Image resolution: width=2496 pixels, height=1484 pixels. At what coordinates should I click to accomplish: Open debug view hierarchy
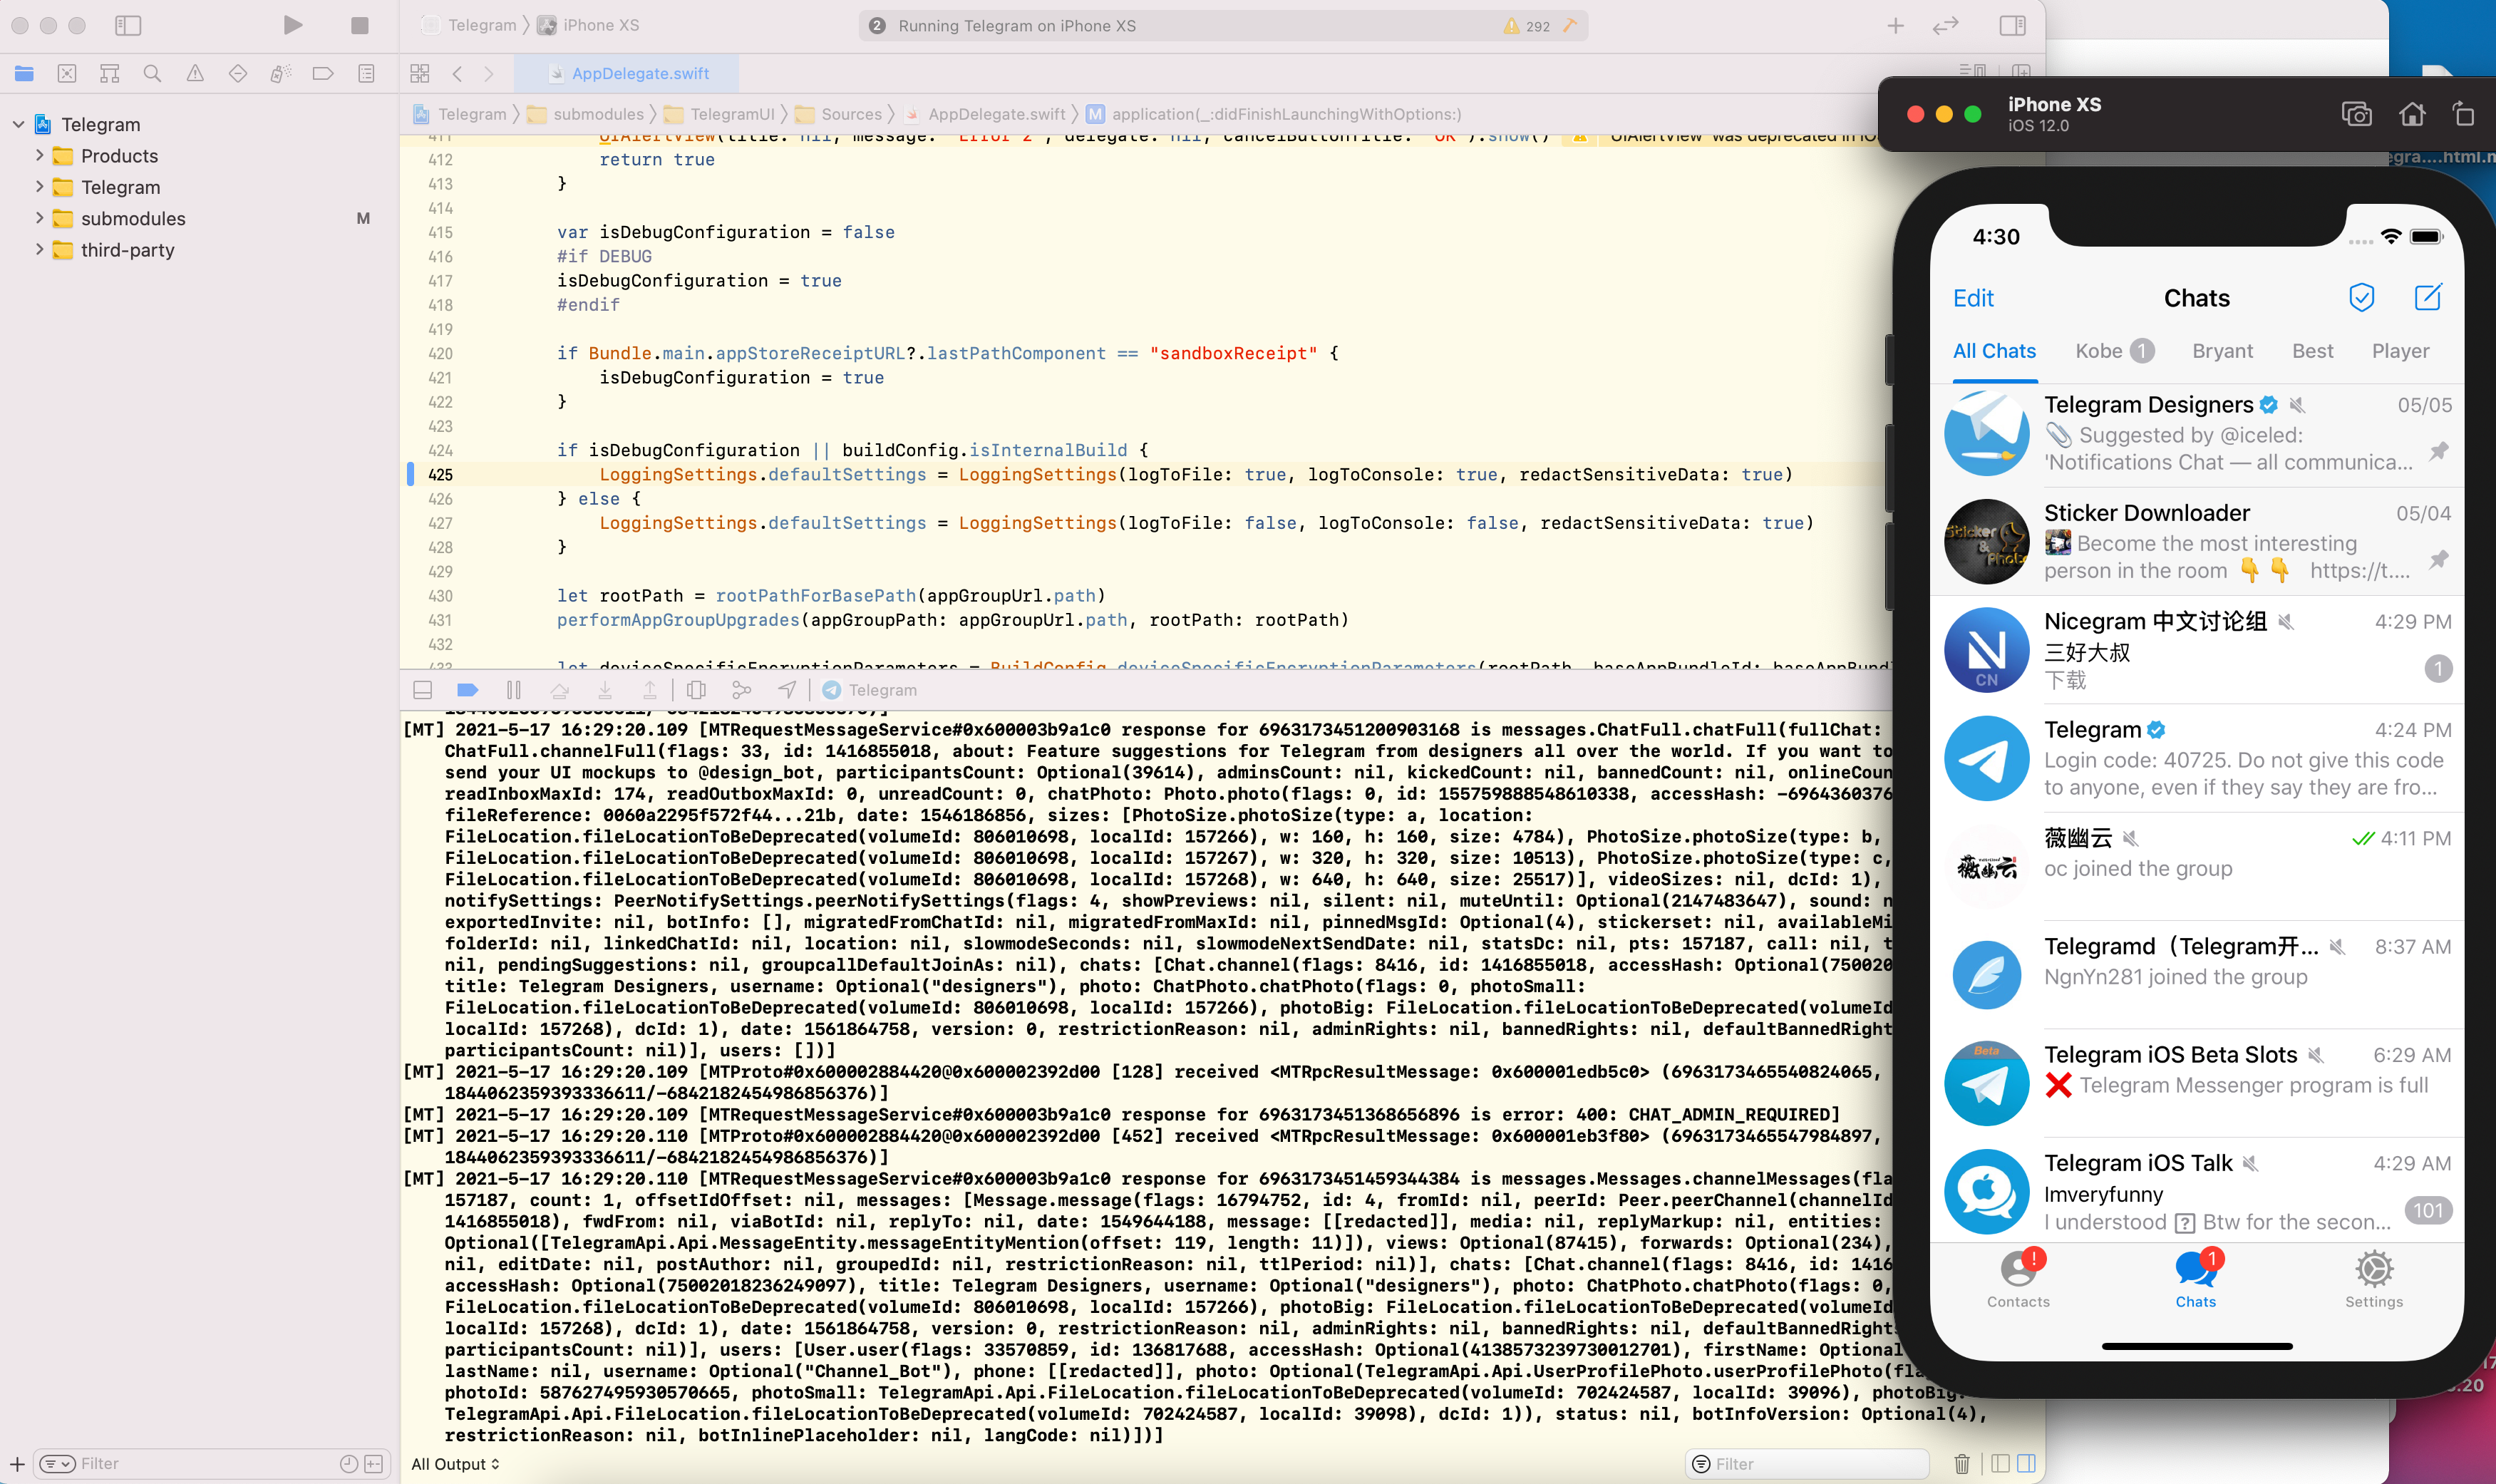[x=697, y=690]
